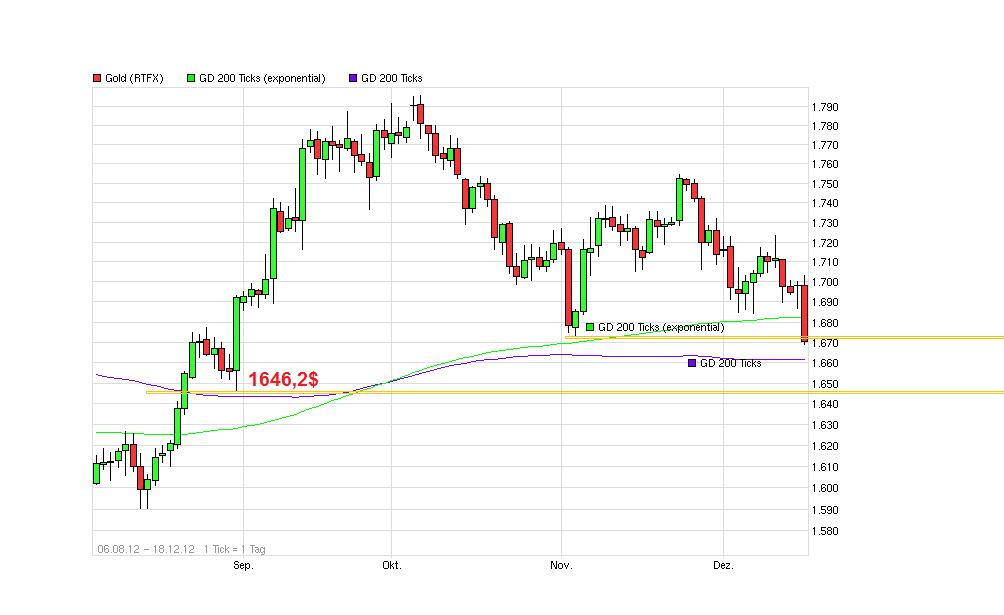1004x615 pixels.
Task: Select the Okt. axis label
Action: click(391, 565)
